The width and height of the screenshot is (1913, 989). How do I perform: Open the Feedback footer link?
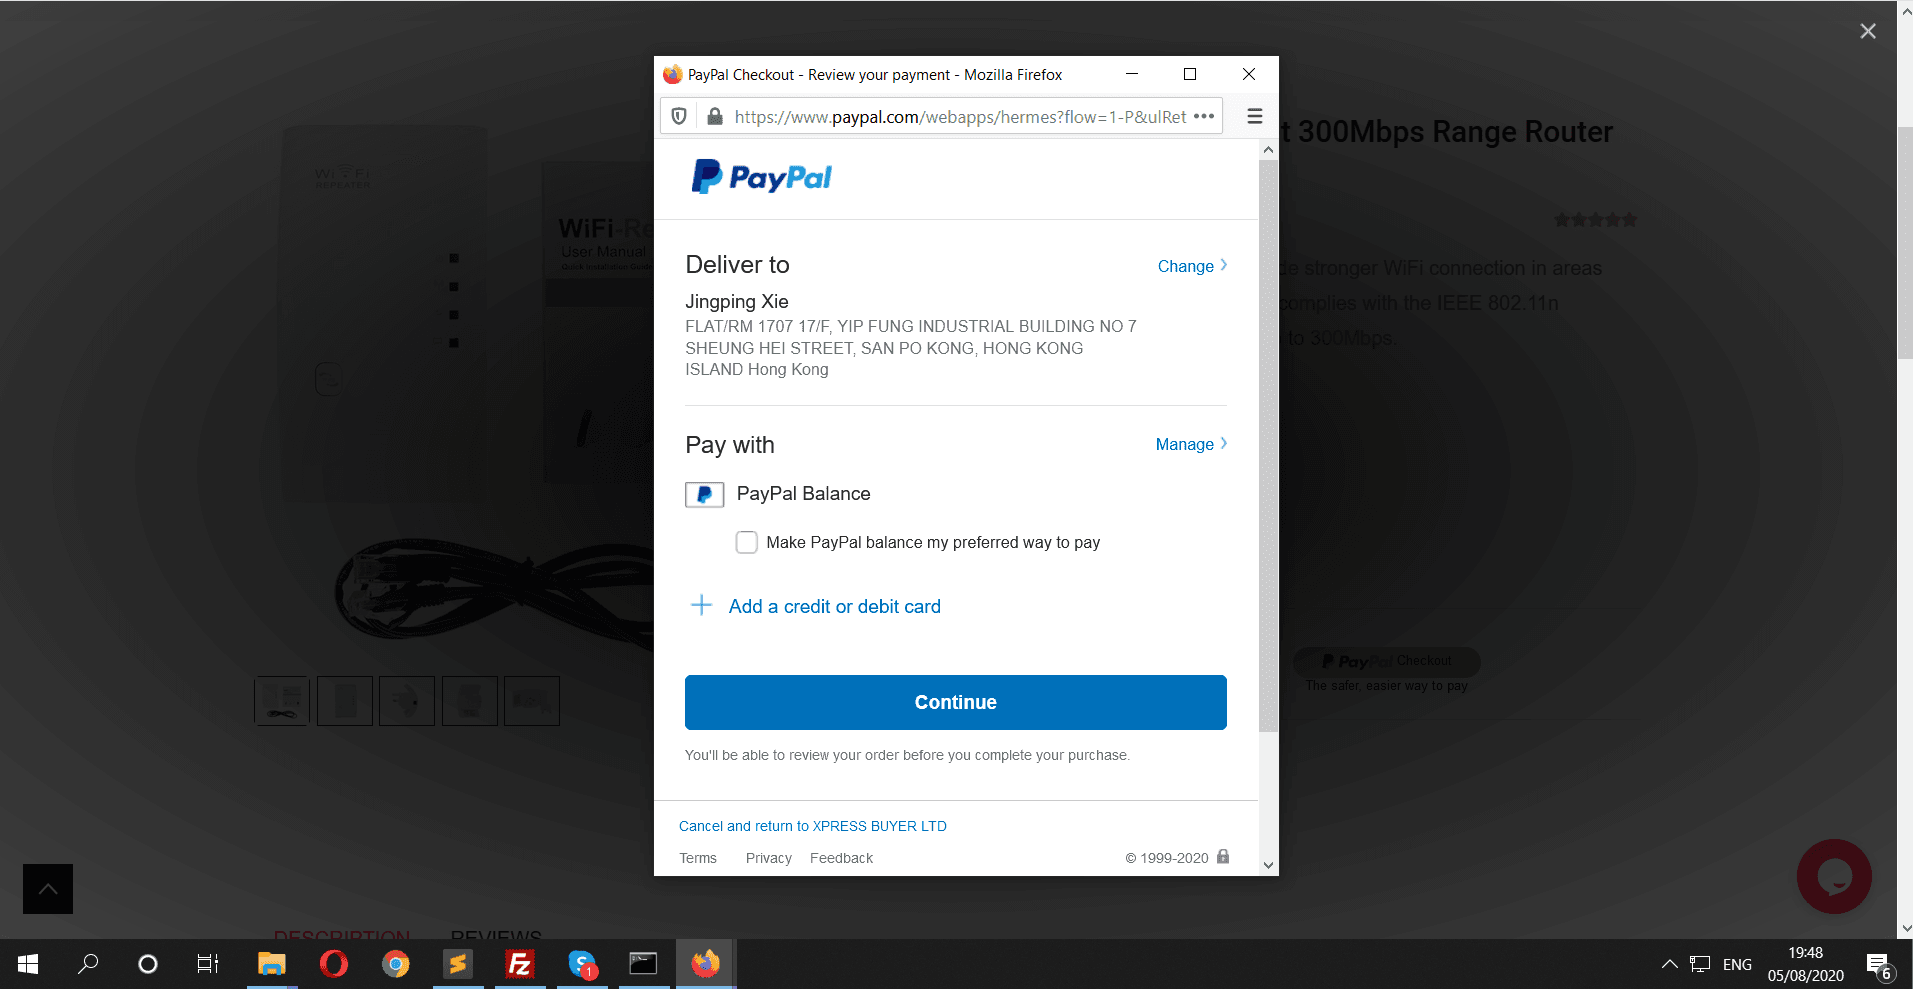(x=841, y=858)
